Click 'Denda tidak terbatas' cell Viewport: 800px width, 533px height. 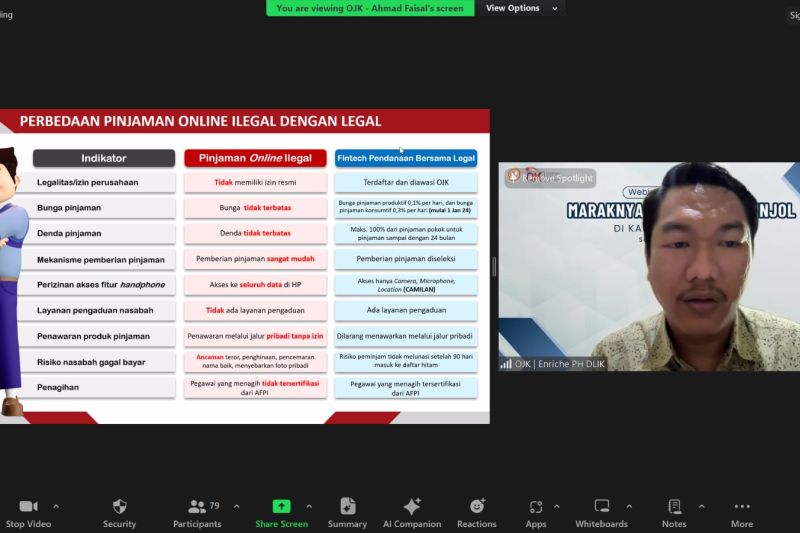pos(255,233)
